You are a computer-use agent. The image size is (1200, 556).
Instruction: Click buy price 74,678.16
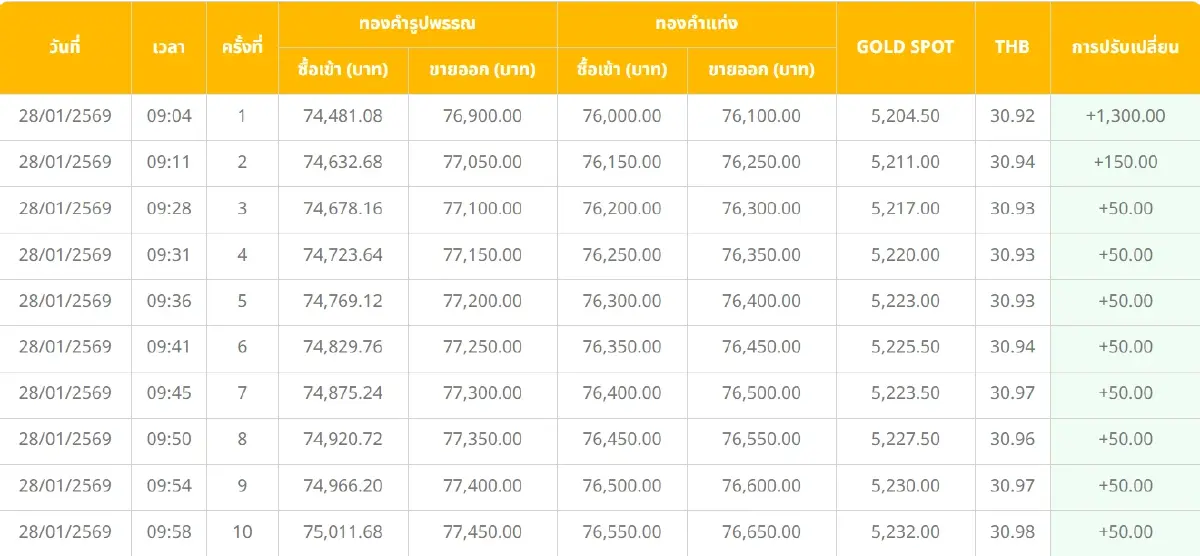point(343,208)
